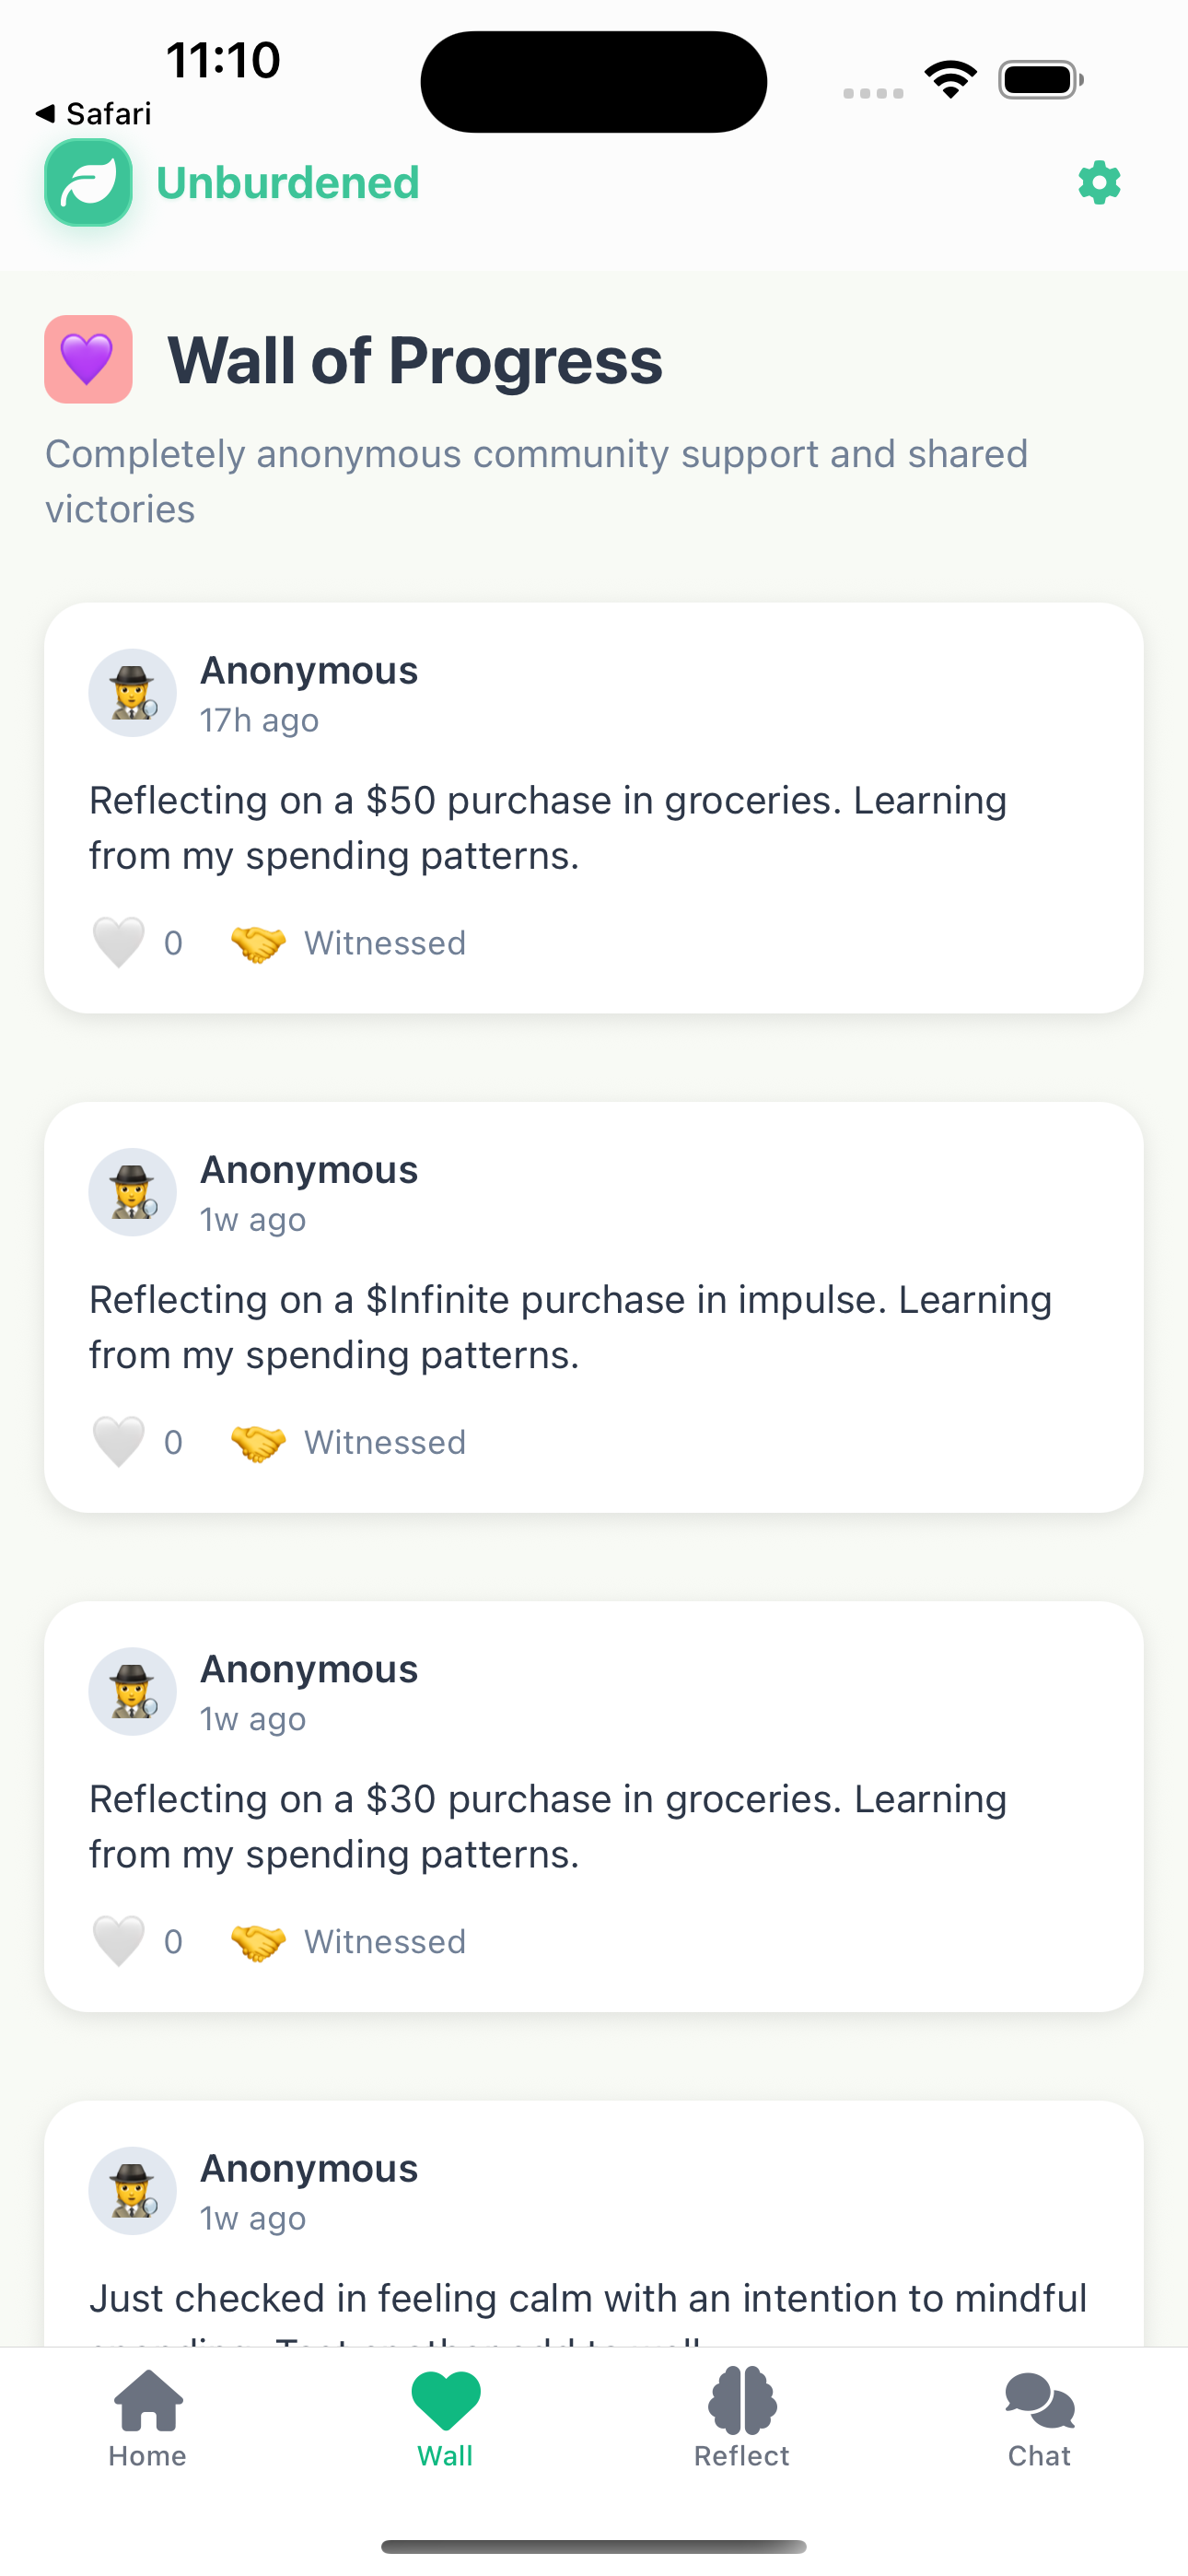This screenshot has width=1188, height=2576.
Task: Tap the Unburdened app title
Action: click(288, 183)
